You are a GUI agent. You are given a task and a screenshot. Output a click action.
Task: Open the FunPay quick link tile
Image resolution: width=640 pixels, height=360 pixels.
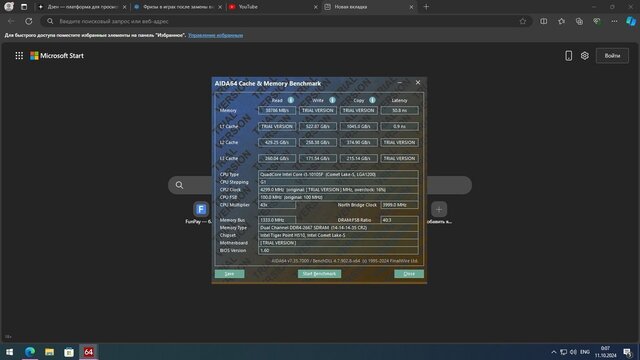pos(200,209)
